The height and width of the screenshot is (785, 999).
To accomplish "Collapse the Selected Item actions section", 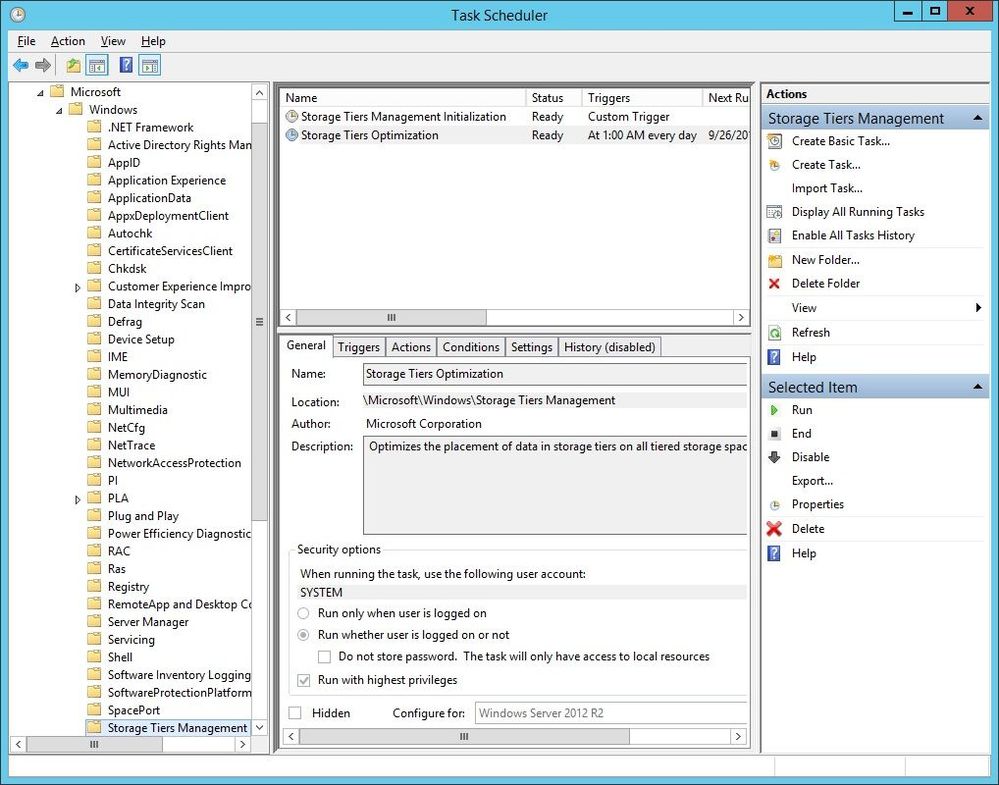I will 977,387.
